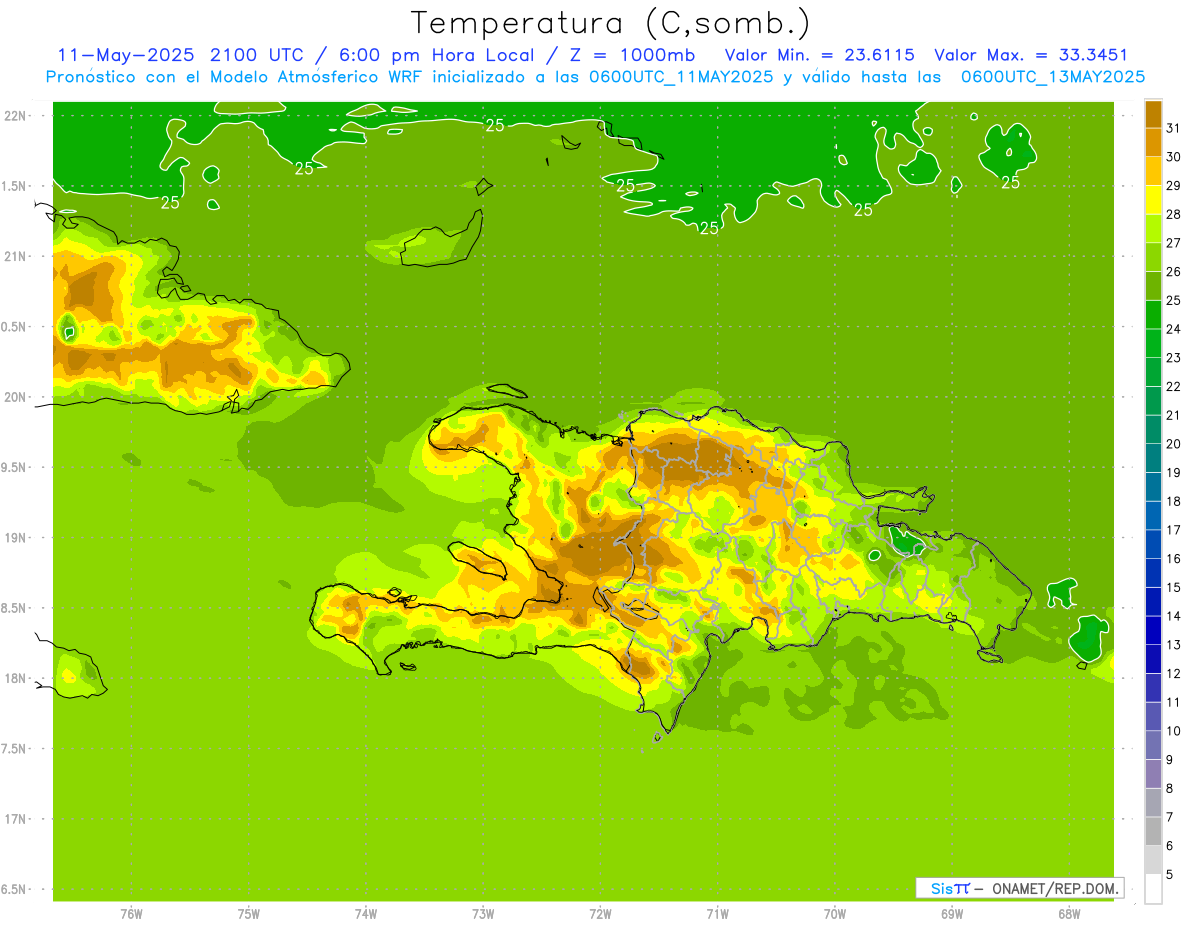The image size is (1200, 927).
Task: Click the '75W' longitude axis label
Action: tap(249, 913)
